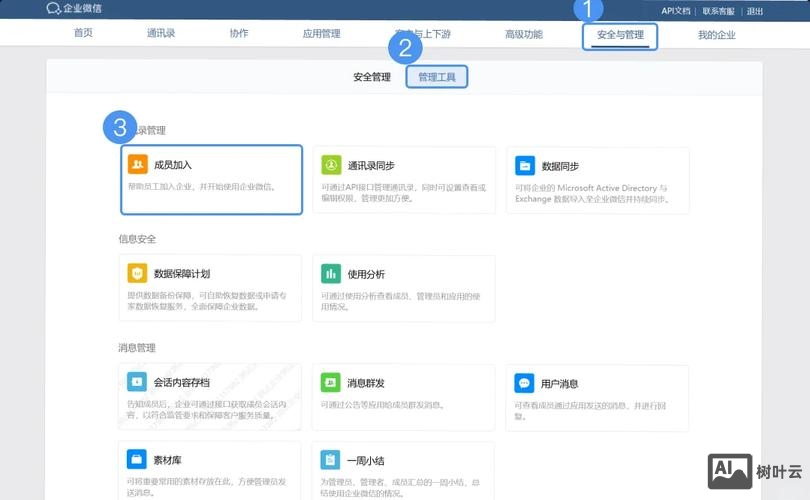The width and height of the screenshot is (810, 500).
Task: Select the 管理工具 sub-tab
Action: point(437,77)
